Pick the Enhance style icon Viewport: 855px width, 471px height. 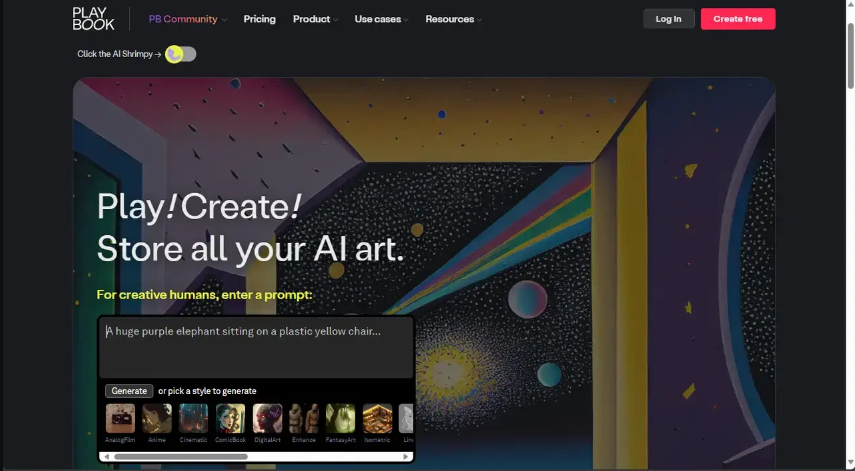304,418
